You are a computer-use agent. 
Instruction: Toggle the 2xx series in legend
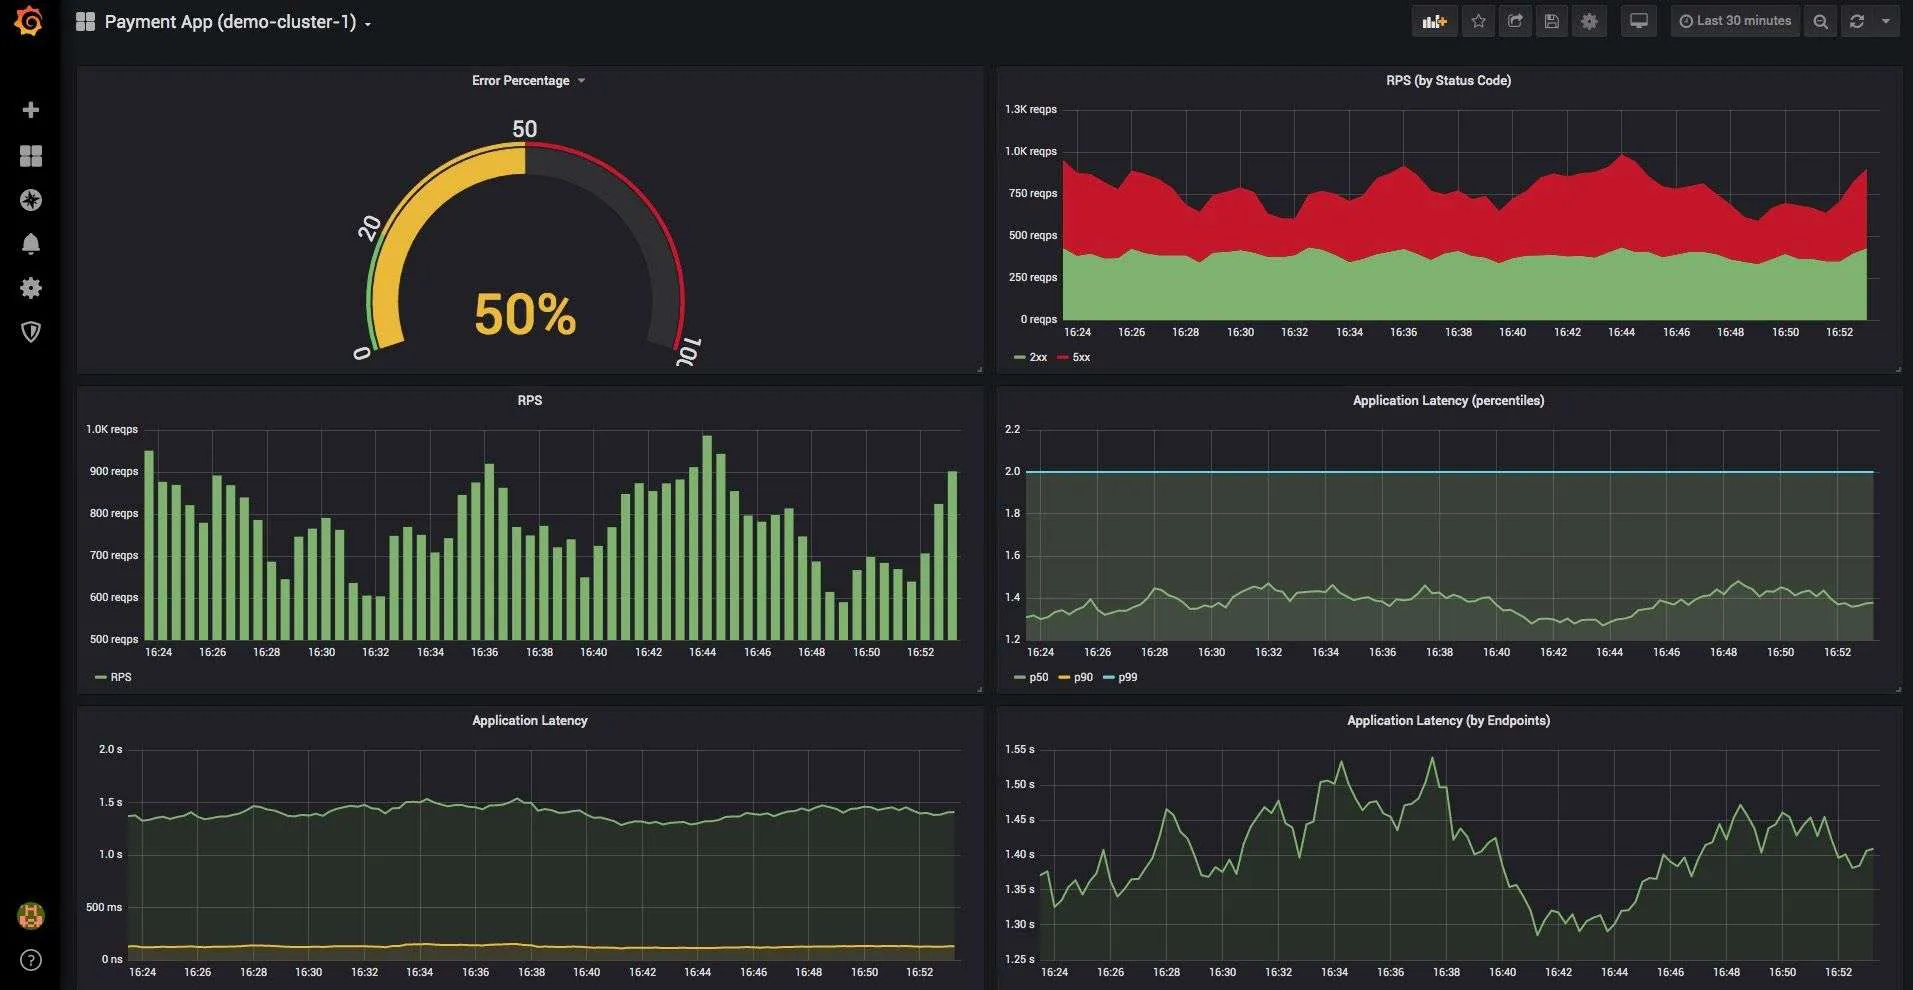tap(1030, 357)
